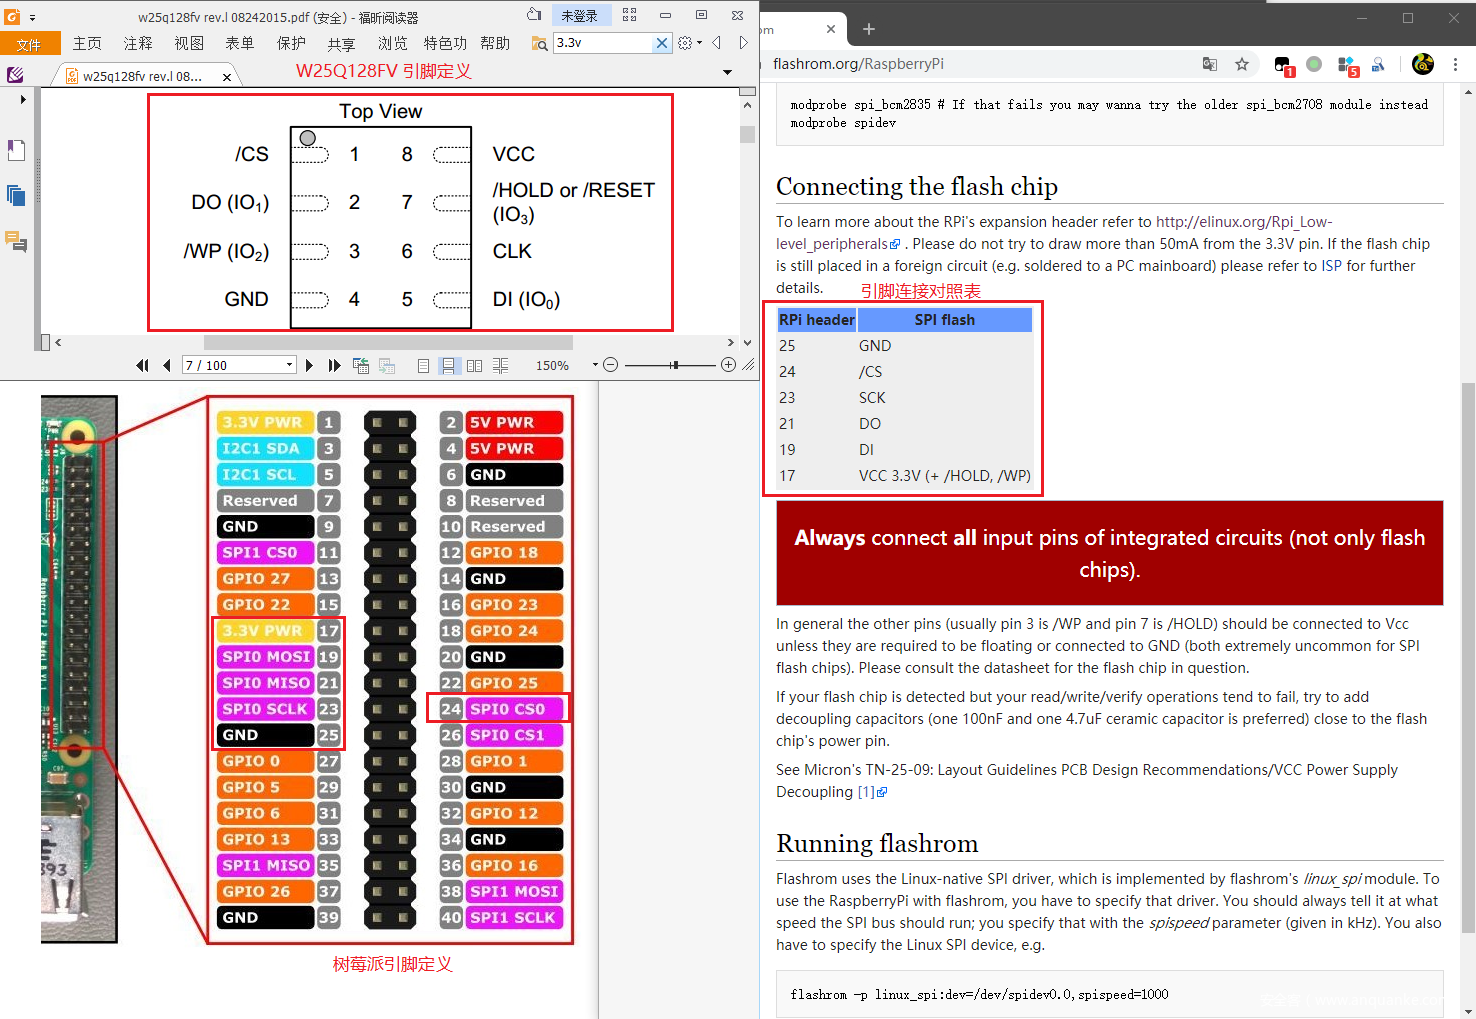Click the 未登录 login button

tap(579, 16)
